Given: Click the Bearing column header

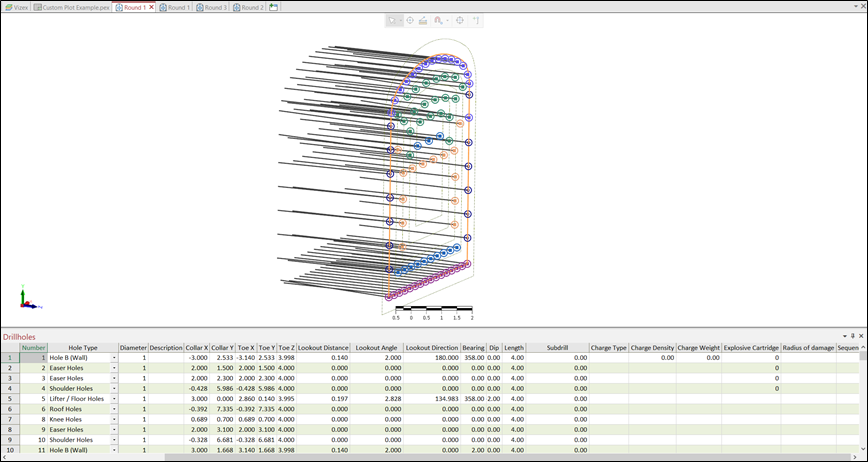Looking at the screenshot, I should pyautogui.click(x=473, y=347).
